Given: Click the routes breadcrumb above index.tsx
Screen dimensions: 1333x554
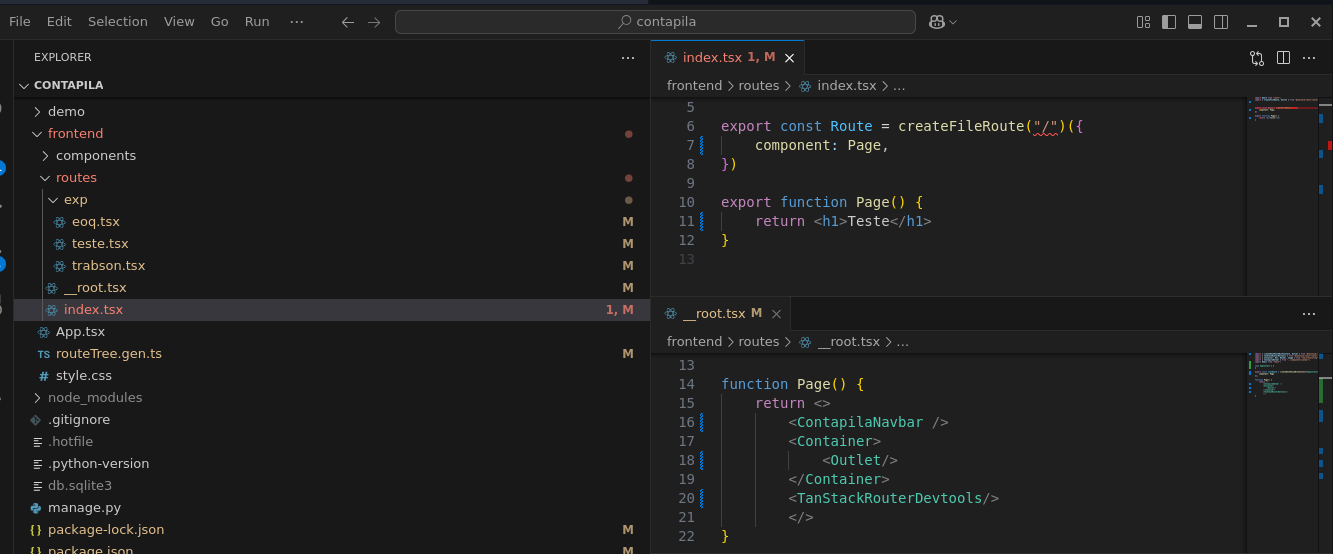Looking at the screenshot, I should click(758, 86).
